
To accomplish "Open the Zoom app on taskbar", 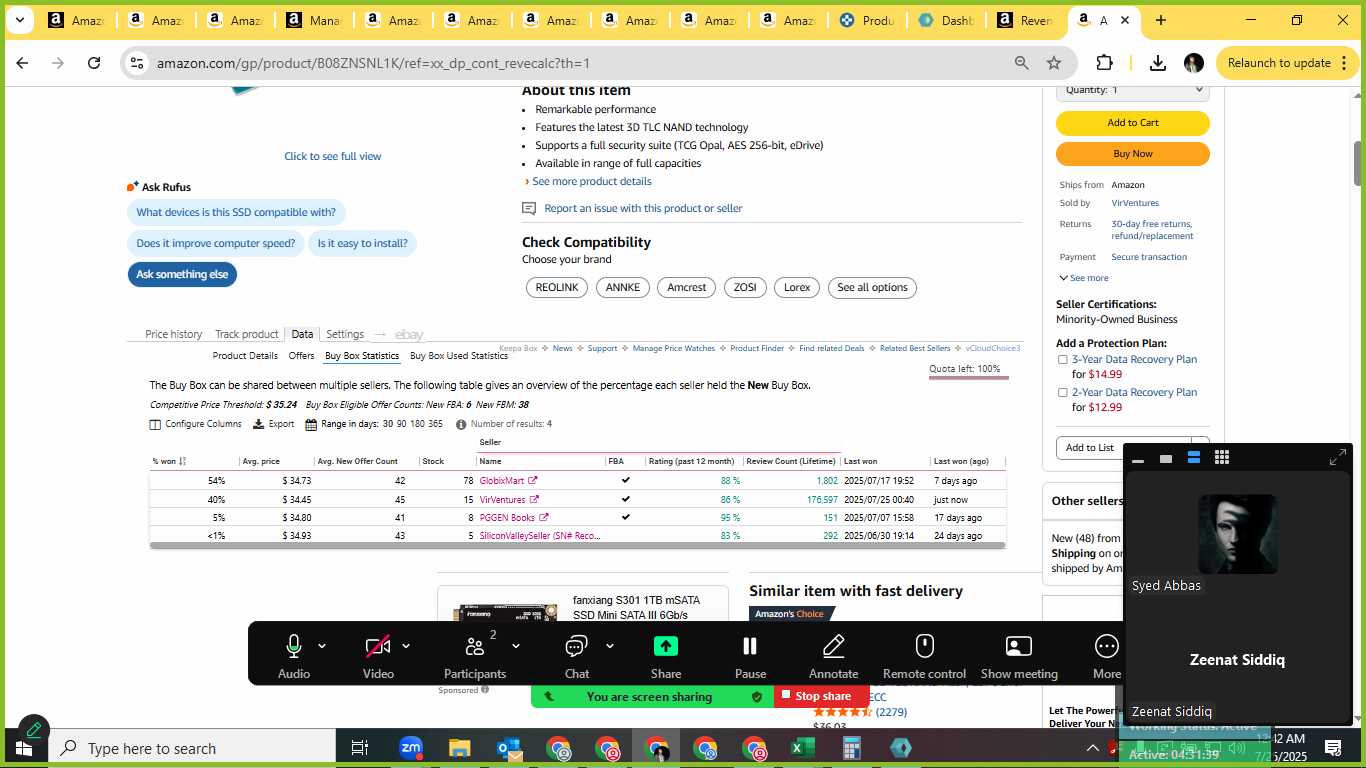I will pos(410,748).
